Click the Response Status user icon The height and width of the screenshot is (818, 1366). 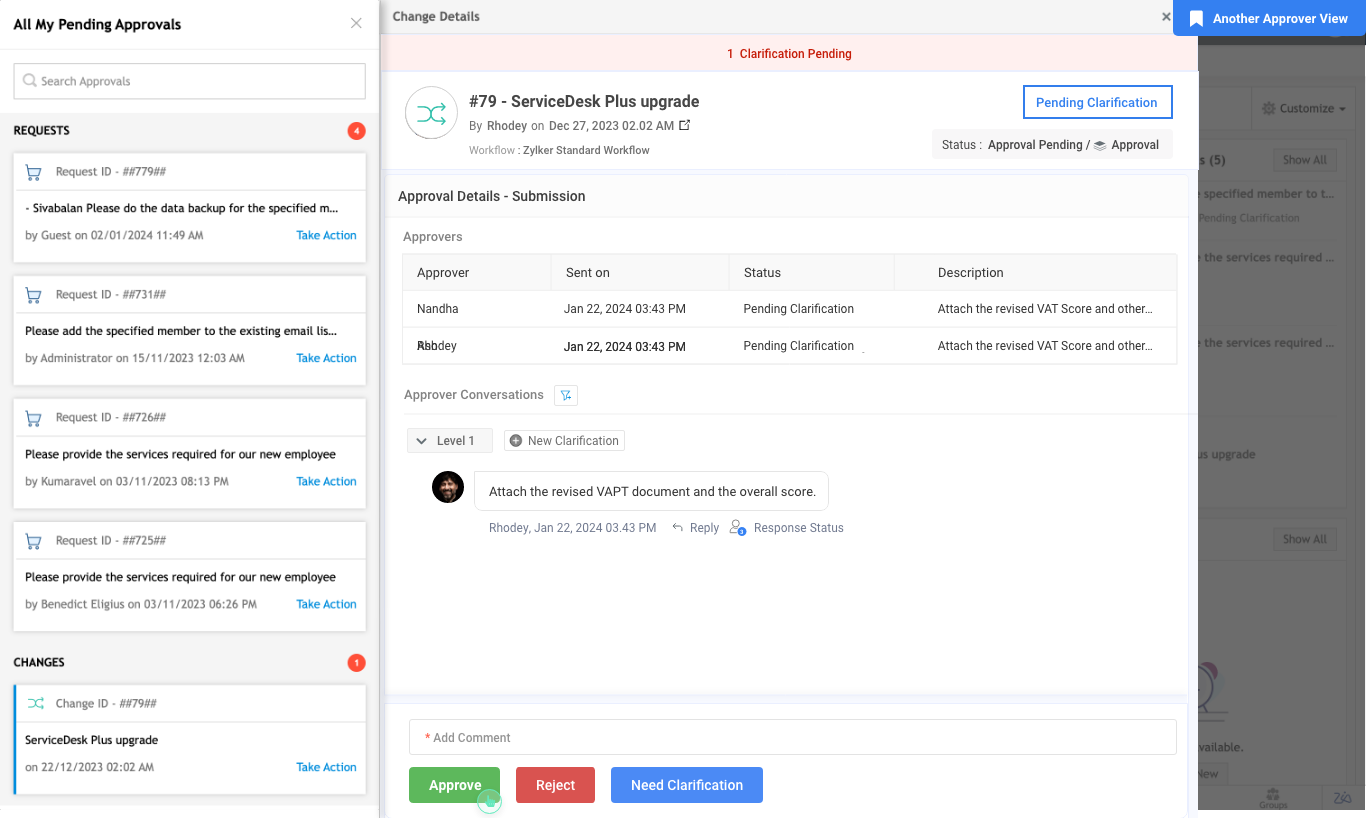coord(738,528)
